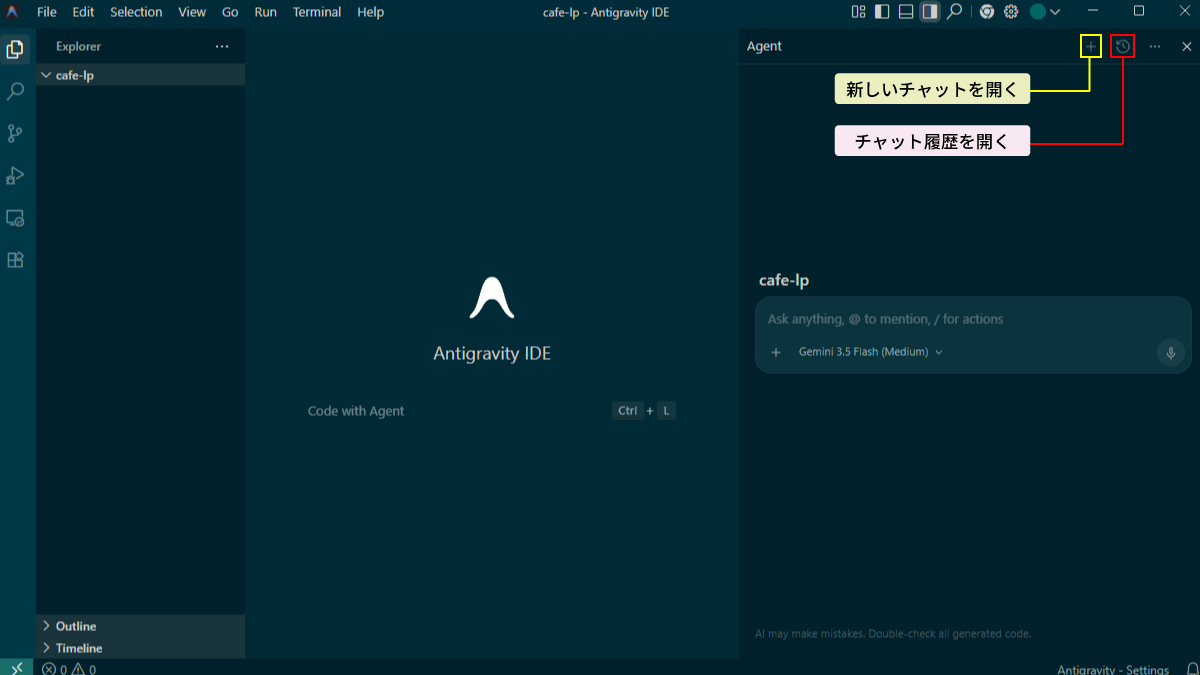Open the Search view in activity bar
The image size is (1200, 675).
(15, 91)
